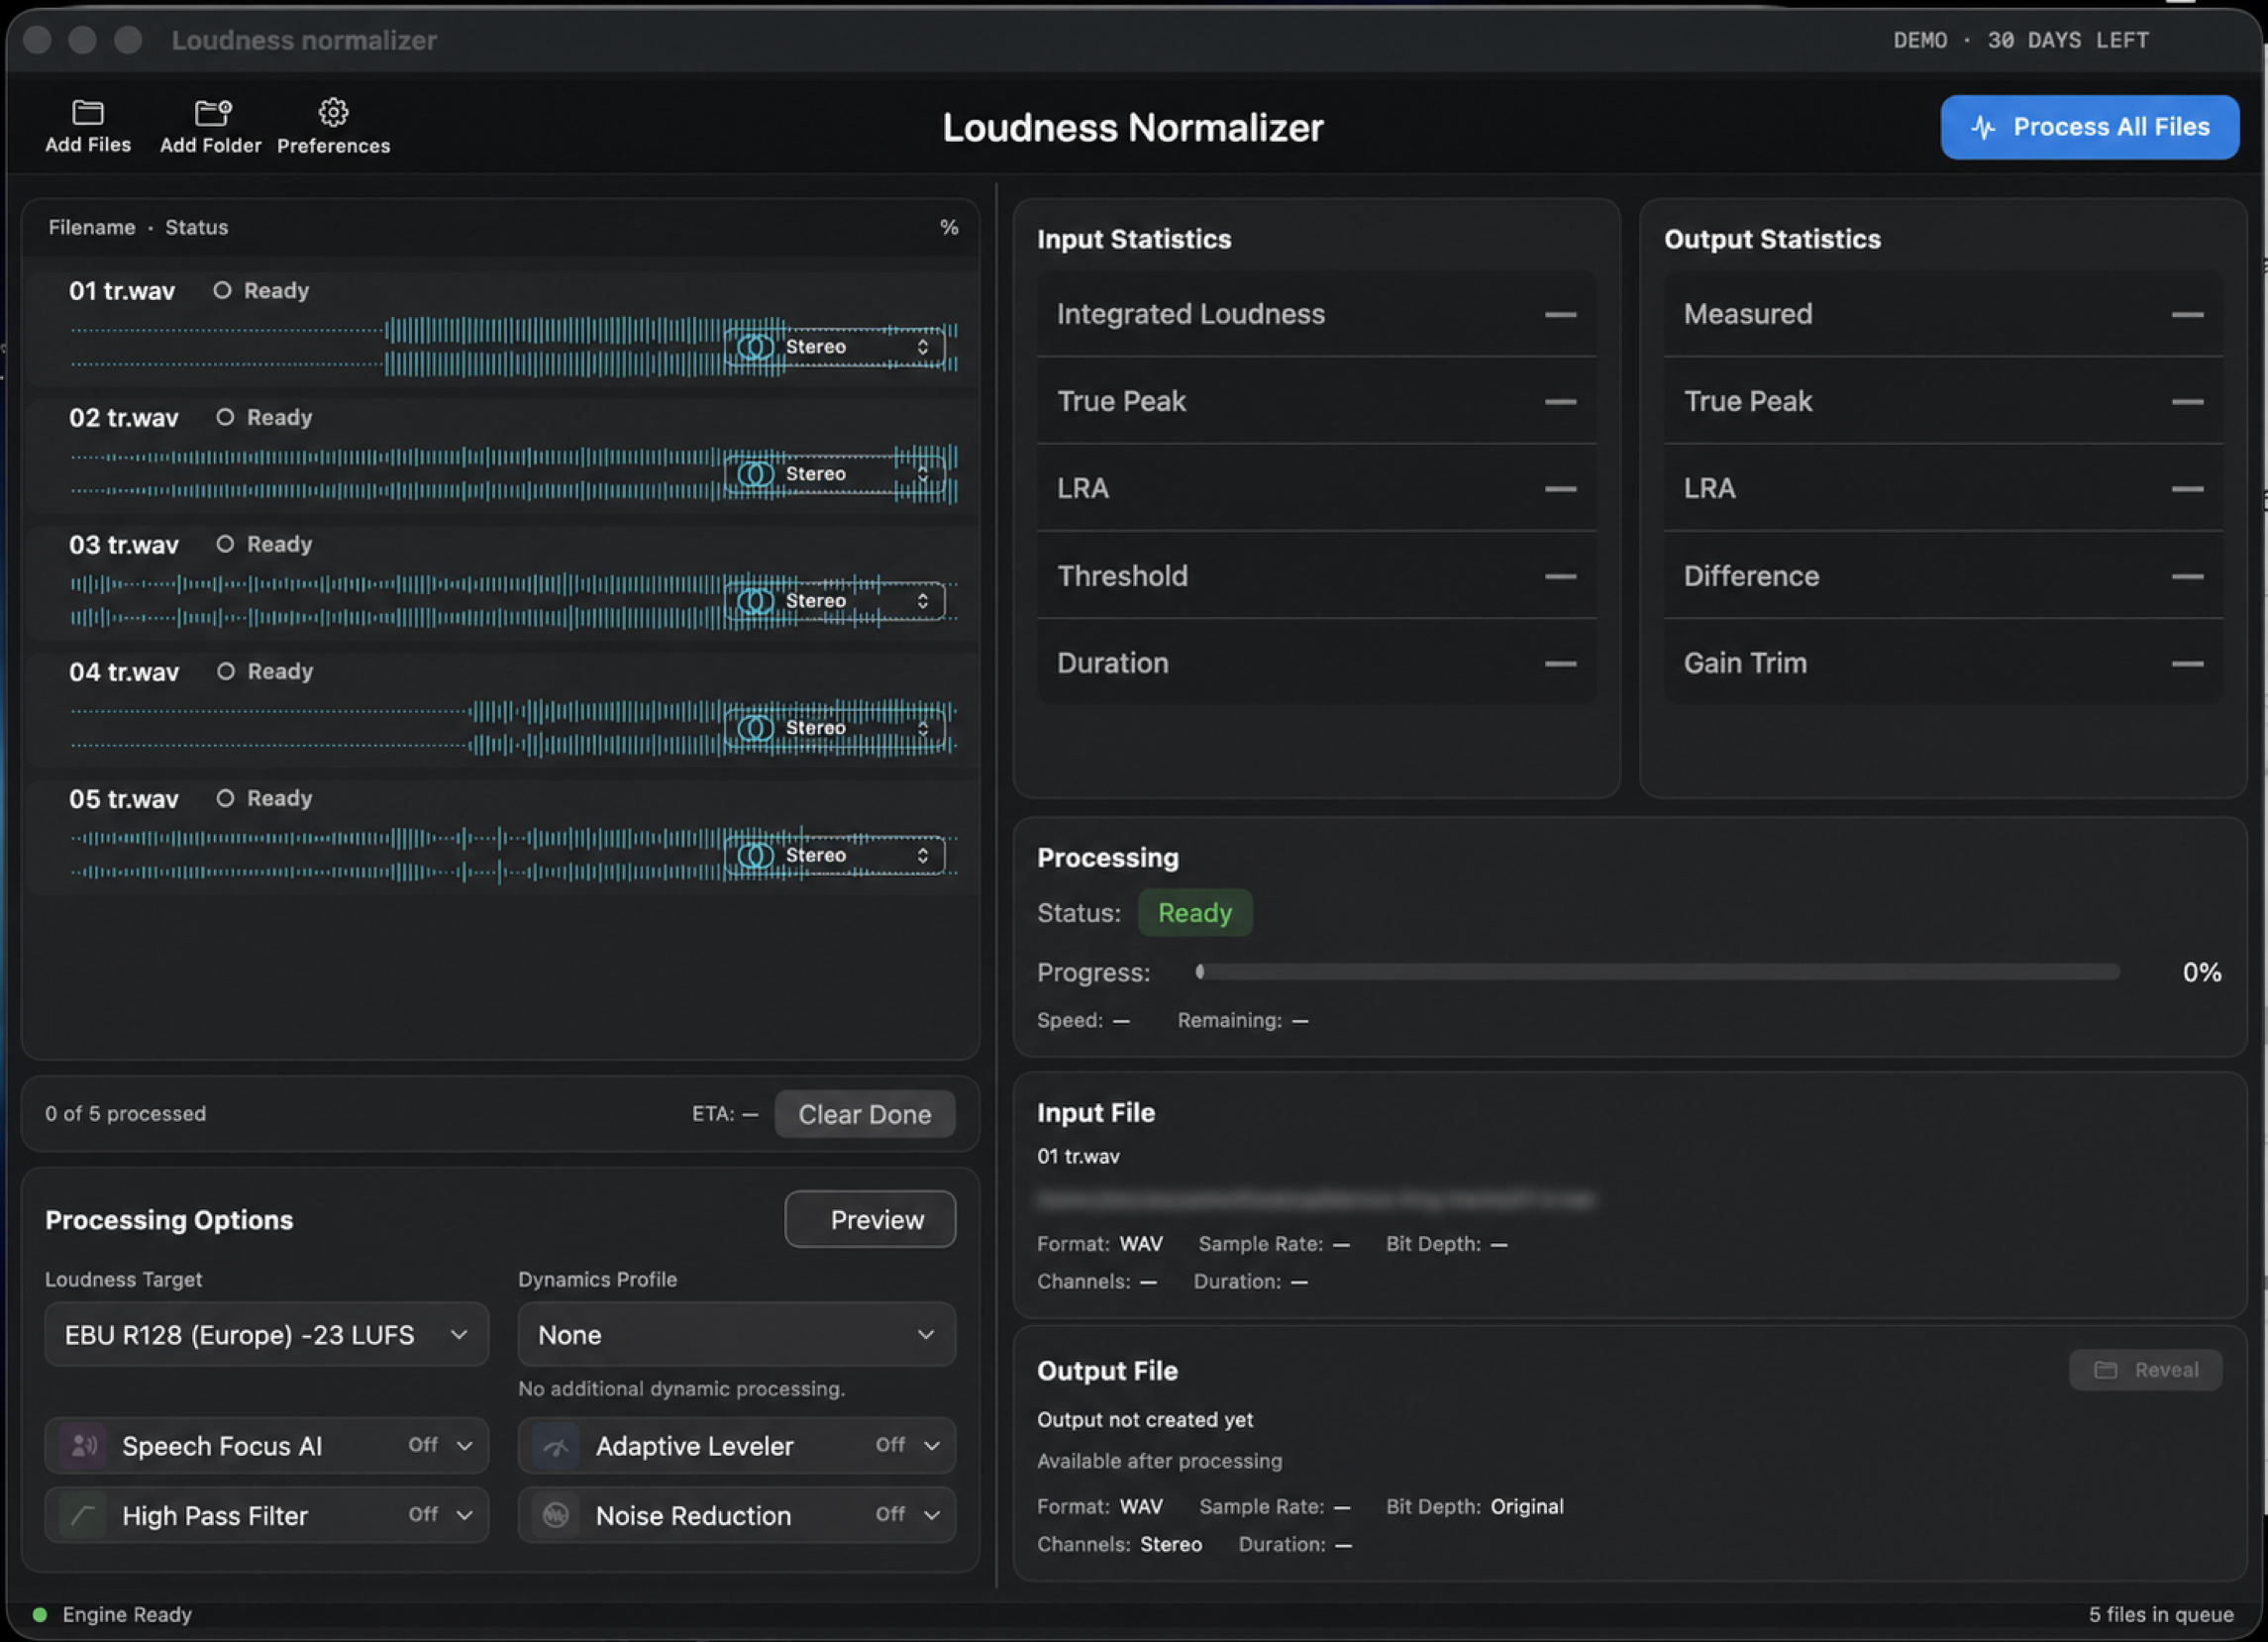
Task: Click the stereo rings icon on 05 tr.wav
Action: (755, 855)
